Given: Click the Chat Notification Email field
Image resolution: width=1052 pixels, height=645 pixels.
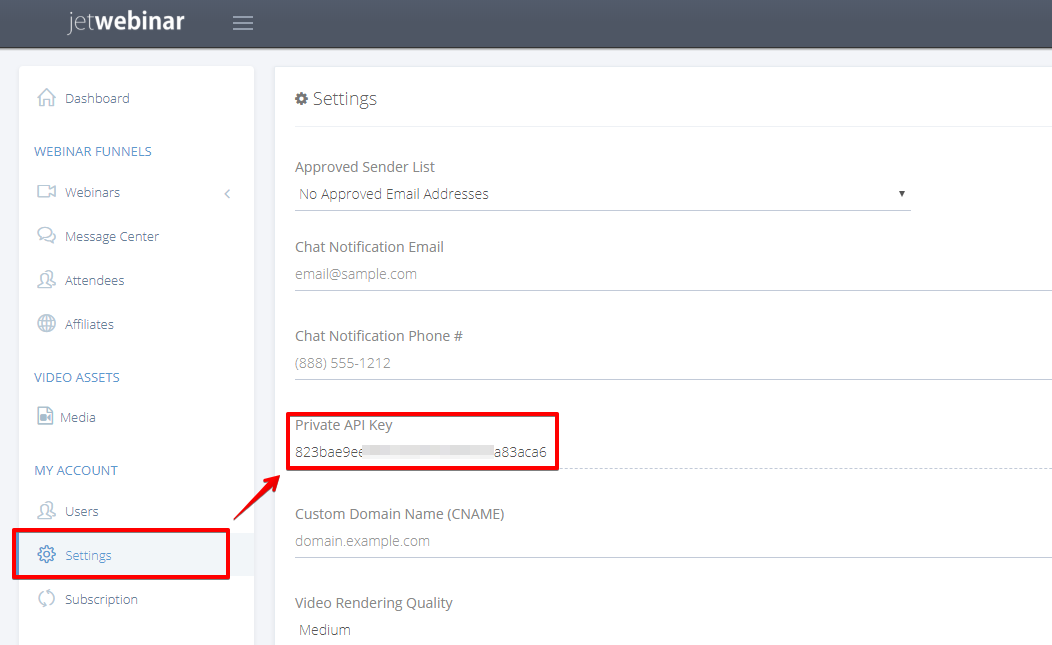Looking at the screenshot, I should (x=673, y=274).
